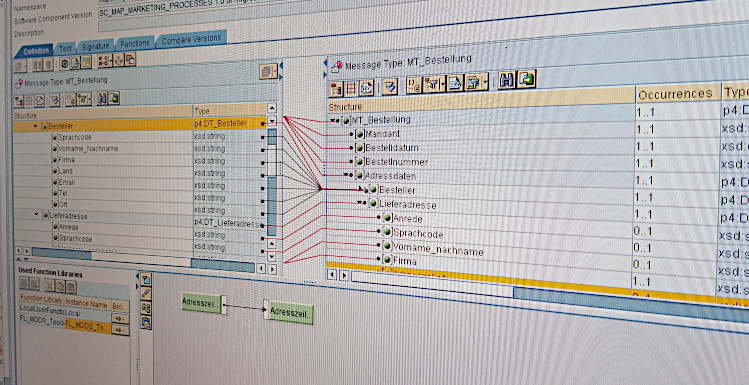Screen dimensions: 749x385
Task: Select the left Adresszeil... source field box
Action: click(202, 303)
